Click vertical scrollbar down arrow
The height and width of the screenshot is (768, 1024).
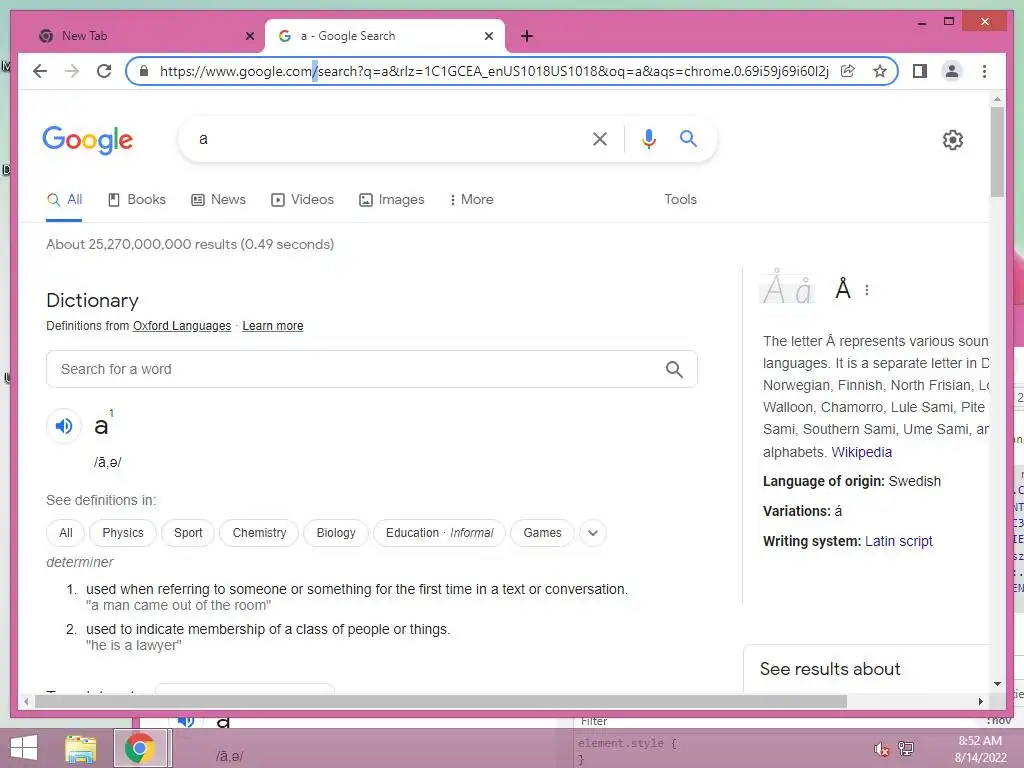pos(997,684)
